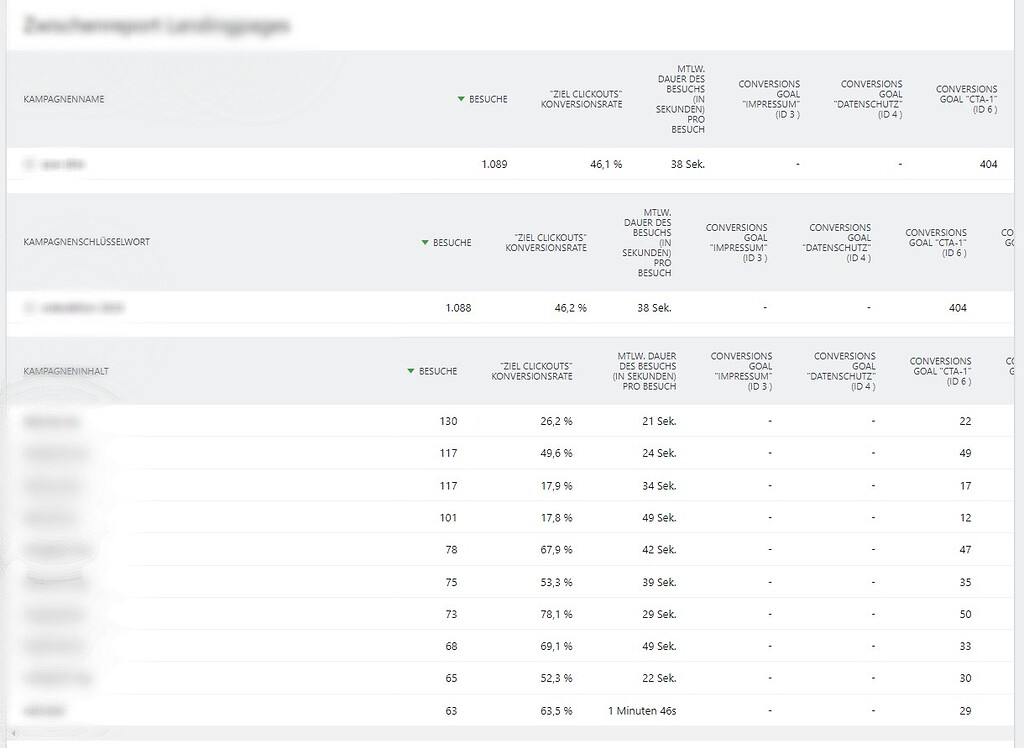Image resolution: width=1024 pixels, height=748 pixels.
Task: Click the green sort arrow beside BESUCHE in Kampagnenname table
Action: (463, 99)
